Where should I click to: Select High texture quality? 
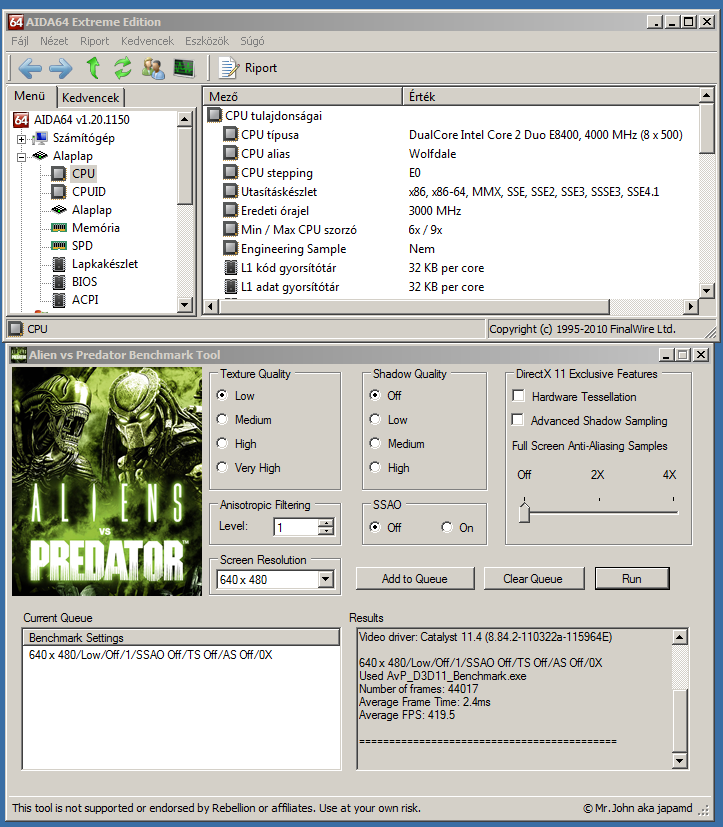222,443
